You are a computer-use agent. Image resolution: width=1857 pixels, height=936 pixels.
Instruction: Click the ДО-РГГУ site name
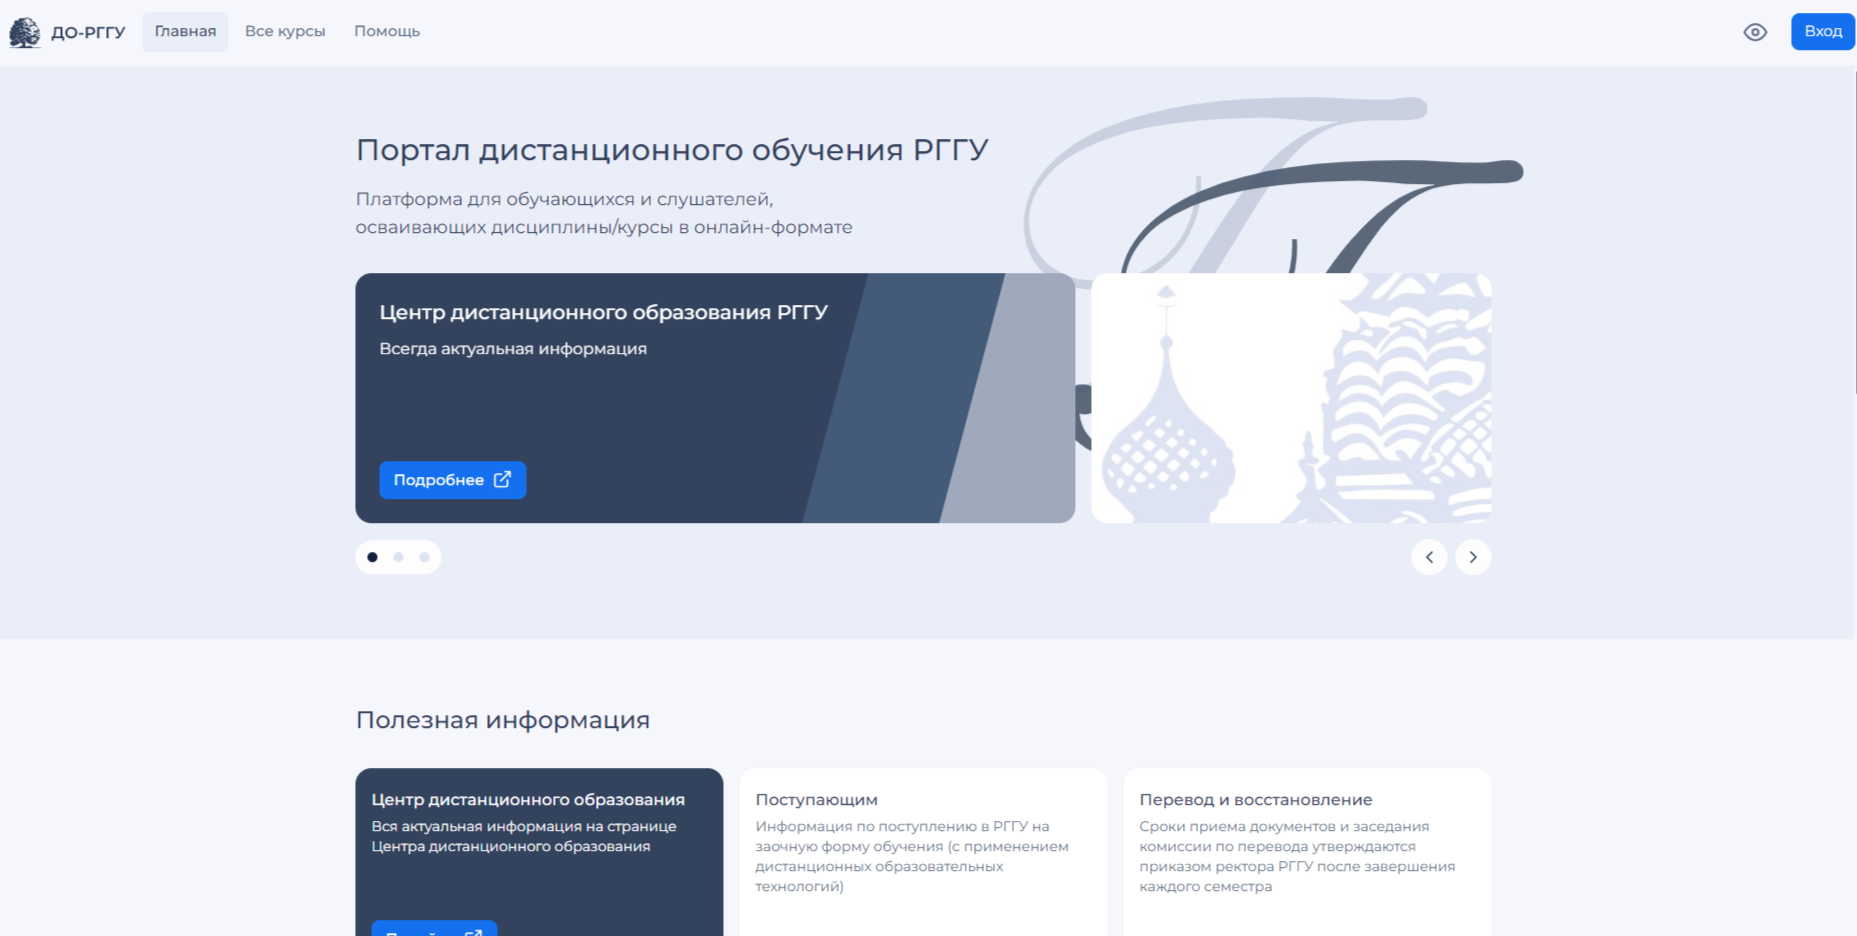[88, 32]
